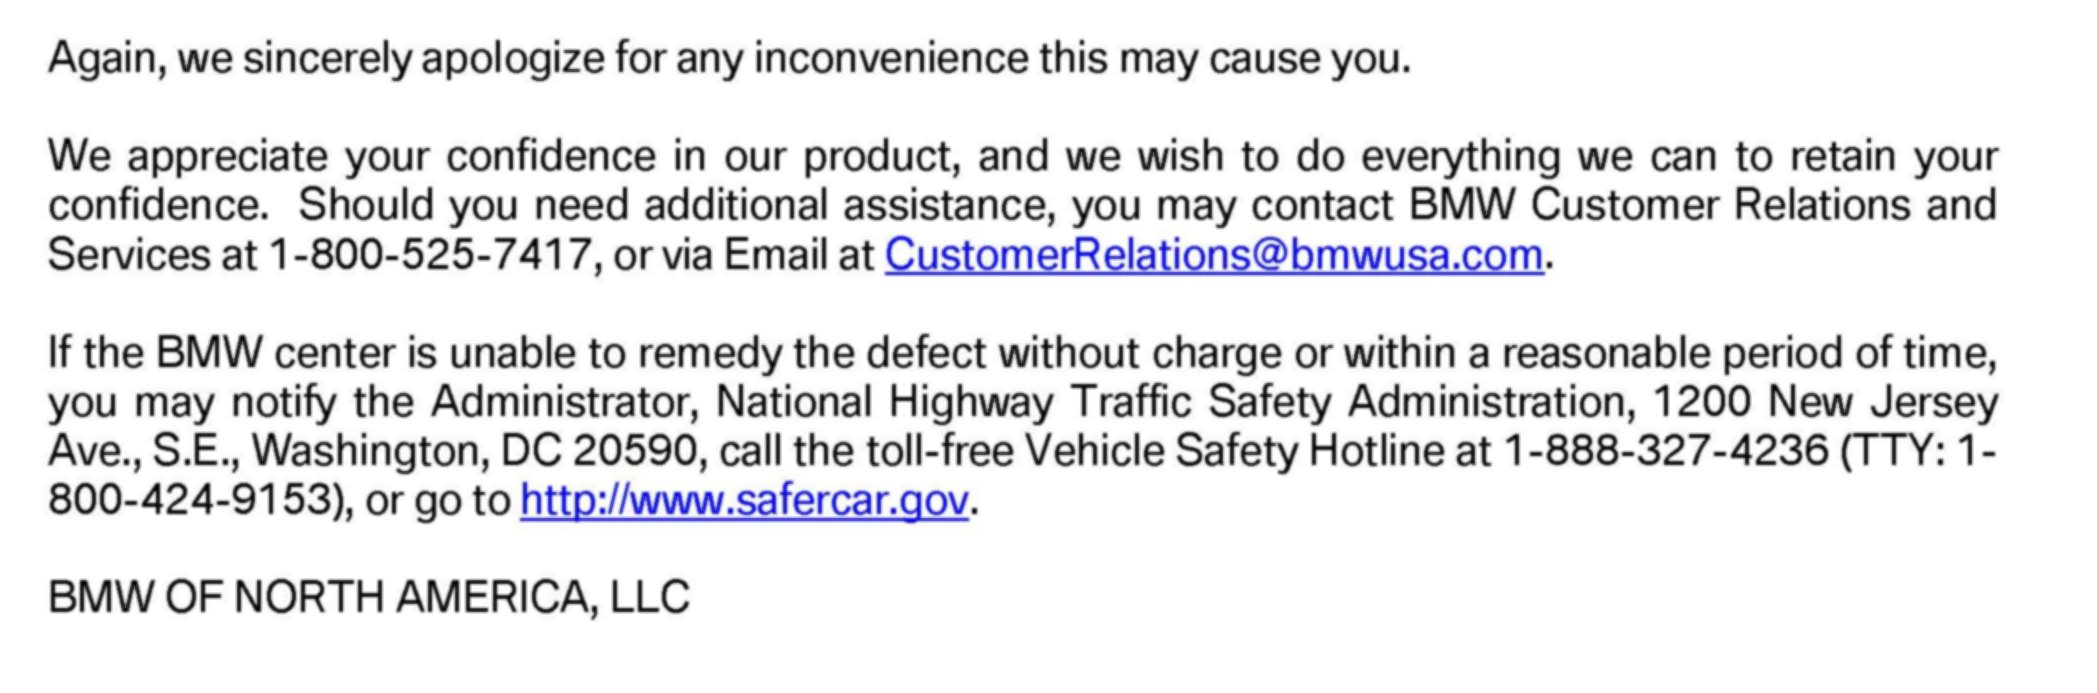This screenshot has width=2097, height=693.
Task: Open the CustomerRelations@bmwusa.com email link
Action: [x=1214, y=255]
